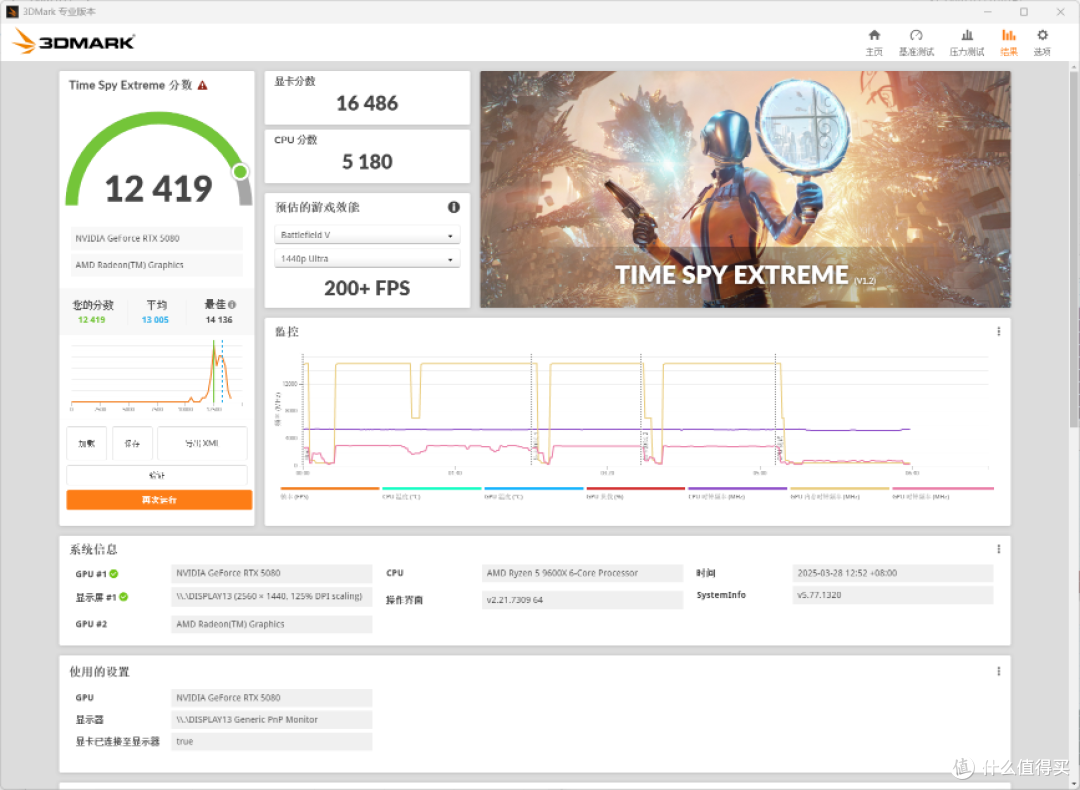Toggle the red GPU load (%) legend
This screenshot has width=1080, height=790.
pyautogui.click(x=635, y=492)
